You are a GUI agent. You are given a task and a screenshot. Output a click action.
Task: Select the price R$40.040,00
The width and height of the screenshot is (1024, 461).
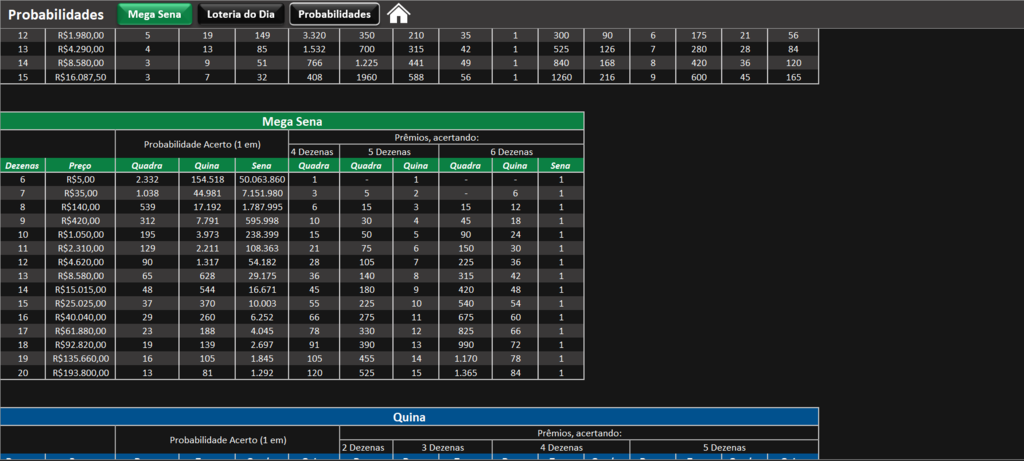[80, 317]
